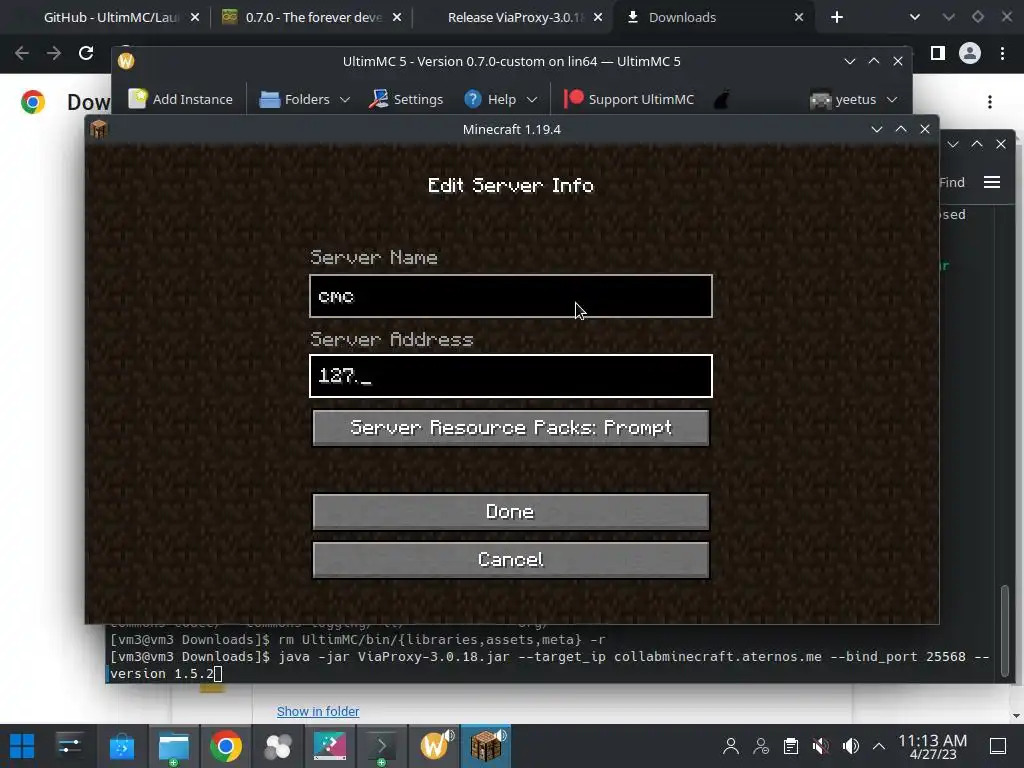
Task: Open the gray circles taskbar app
Action: coord(278,746)
